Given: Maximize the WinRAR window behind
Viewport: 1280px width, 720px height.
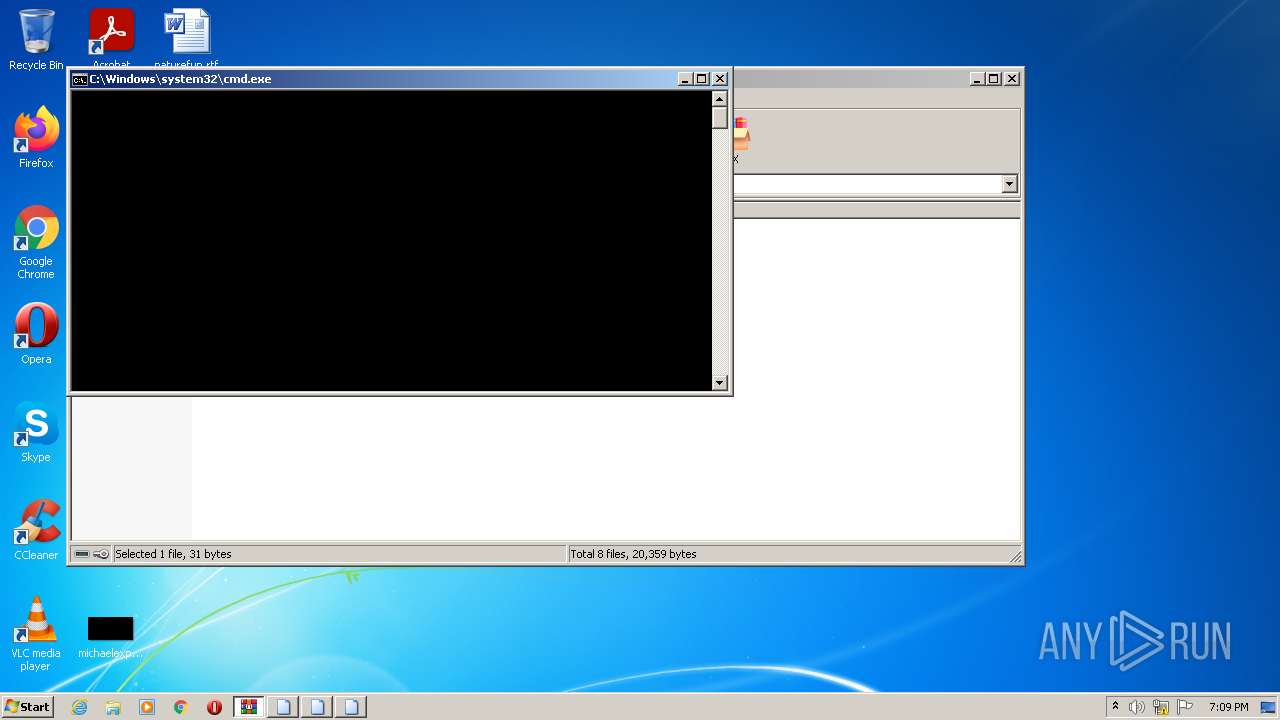Looking at the screenshot, I should 994,79.
